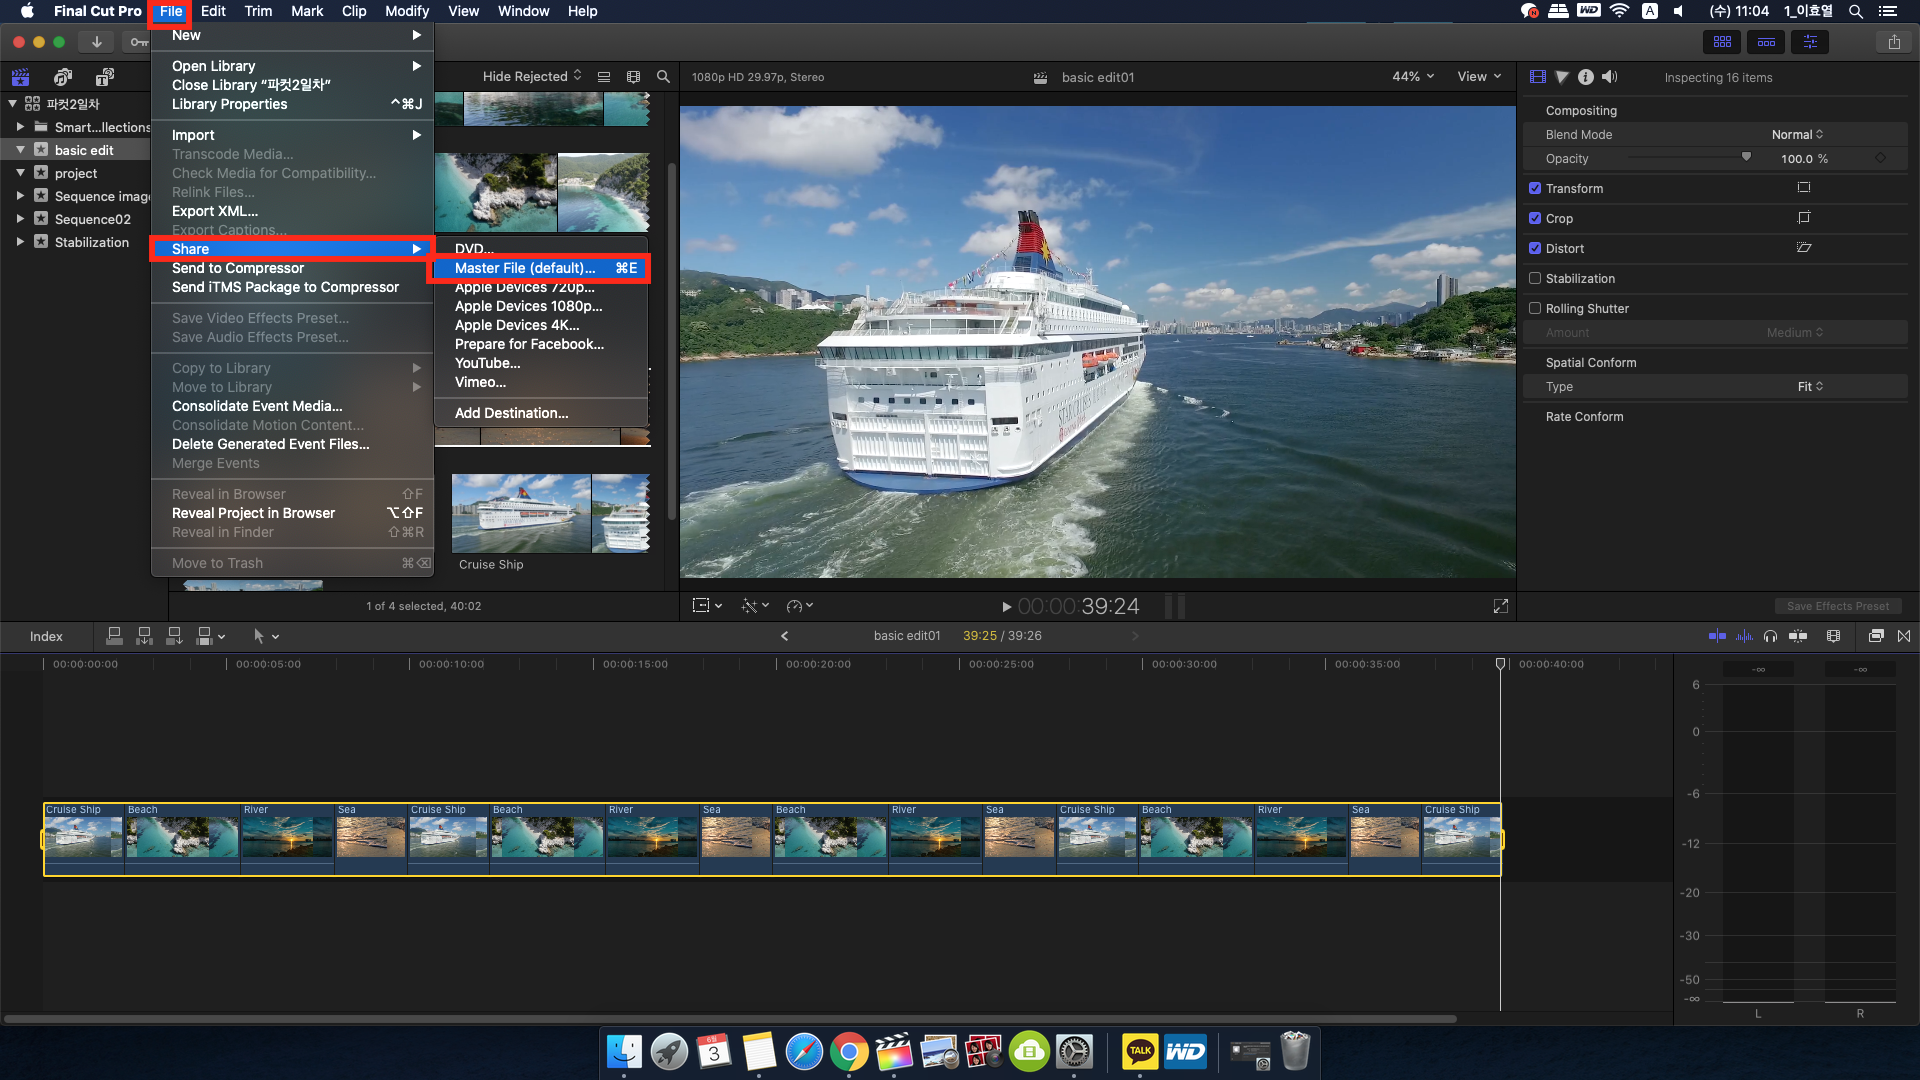Click the Hide Rejected filter button
1920x1080 pixels.
coord(531,77)
